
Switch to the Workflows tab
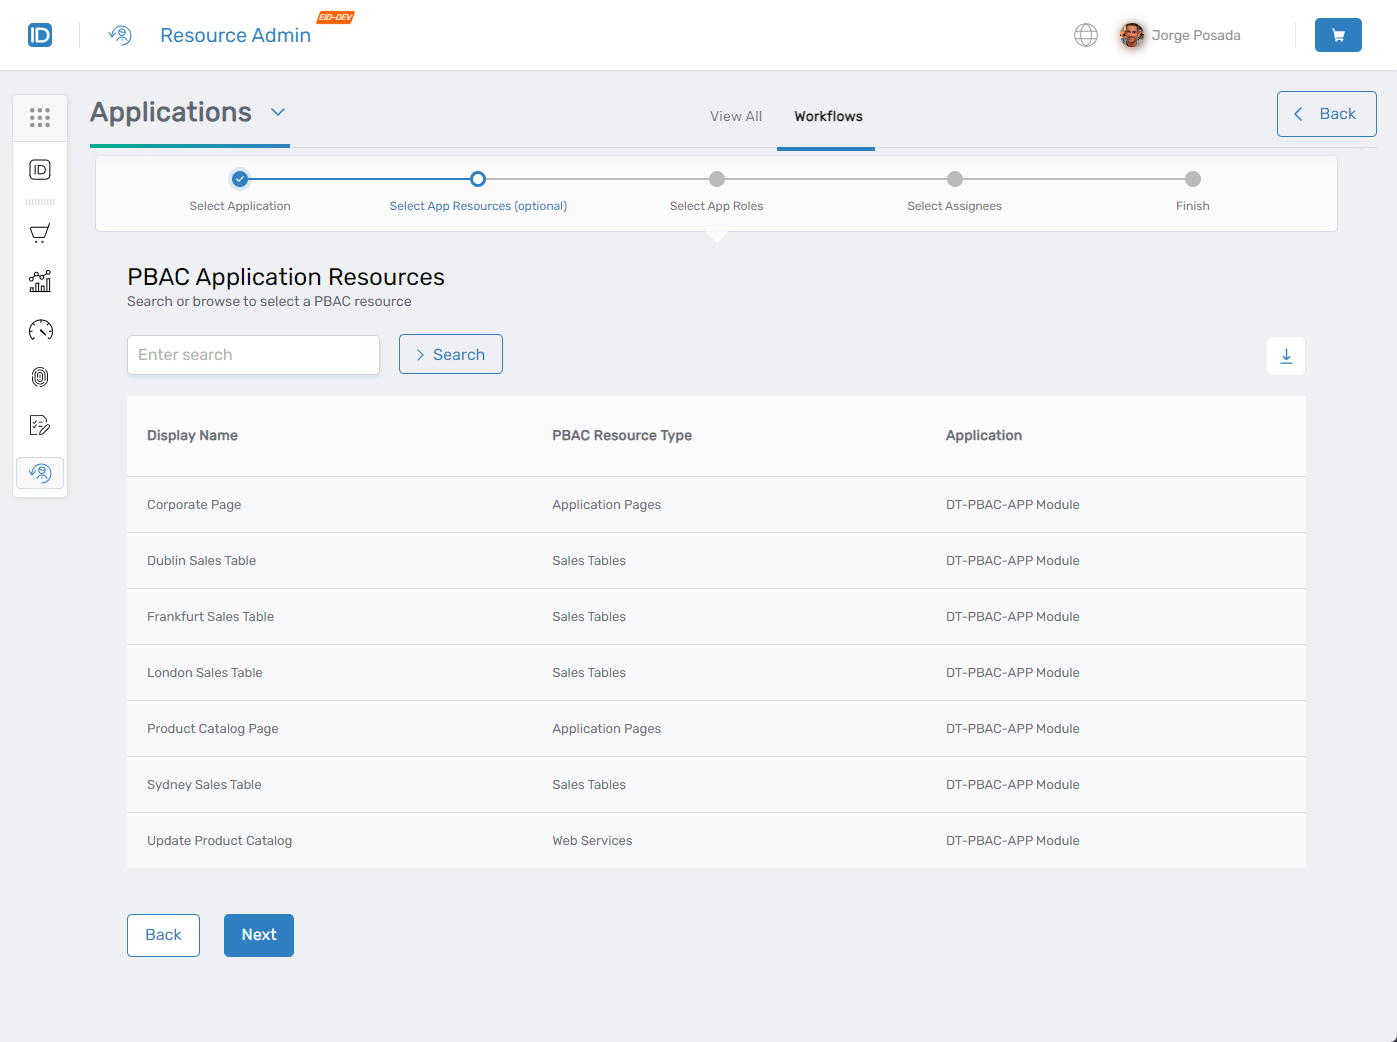tap(826, 116)
